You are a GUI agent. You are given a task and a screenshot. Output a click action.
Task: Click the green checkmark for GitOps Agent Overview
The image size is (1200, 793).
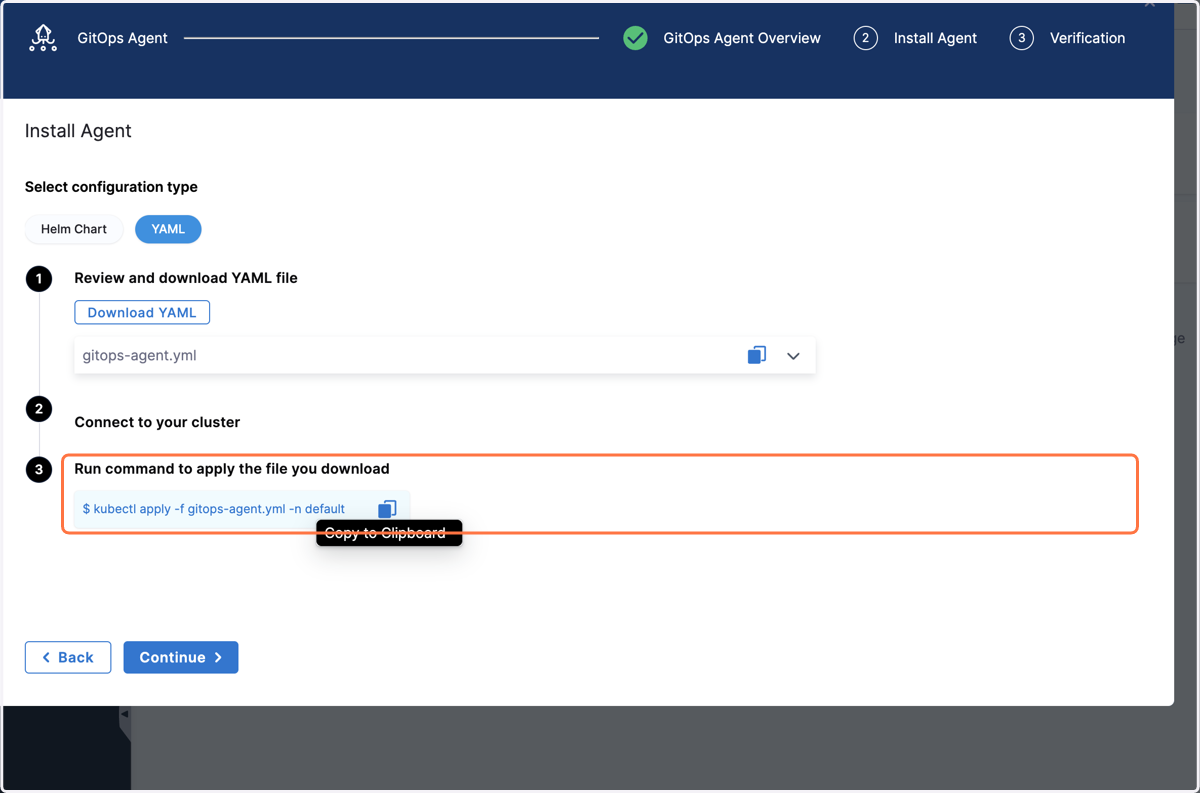[x=635, y=38]
